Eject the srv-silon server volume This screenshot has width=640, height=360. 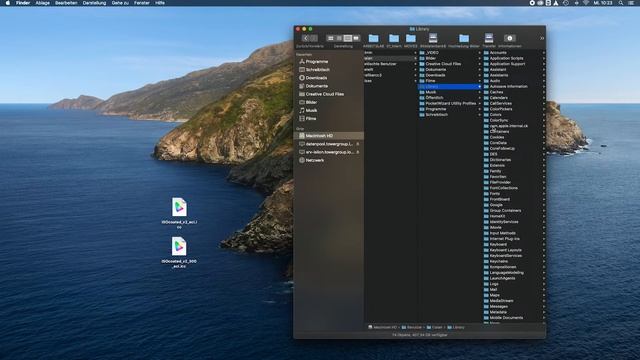(x=358, y=152)
